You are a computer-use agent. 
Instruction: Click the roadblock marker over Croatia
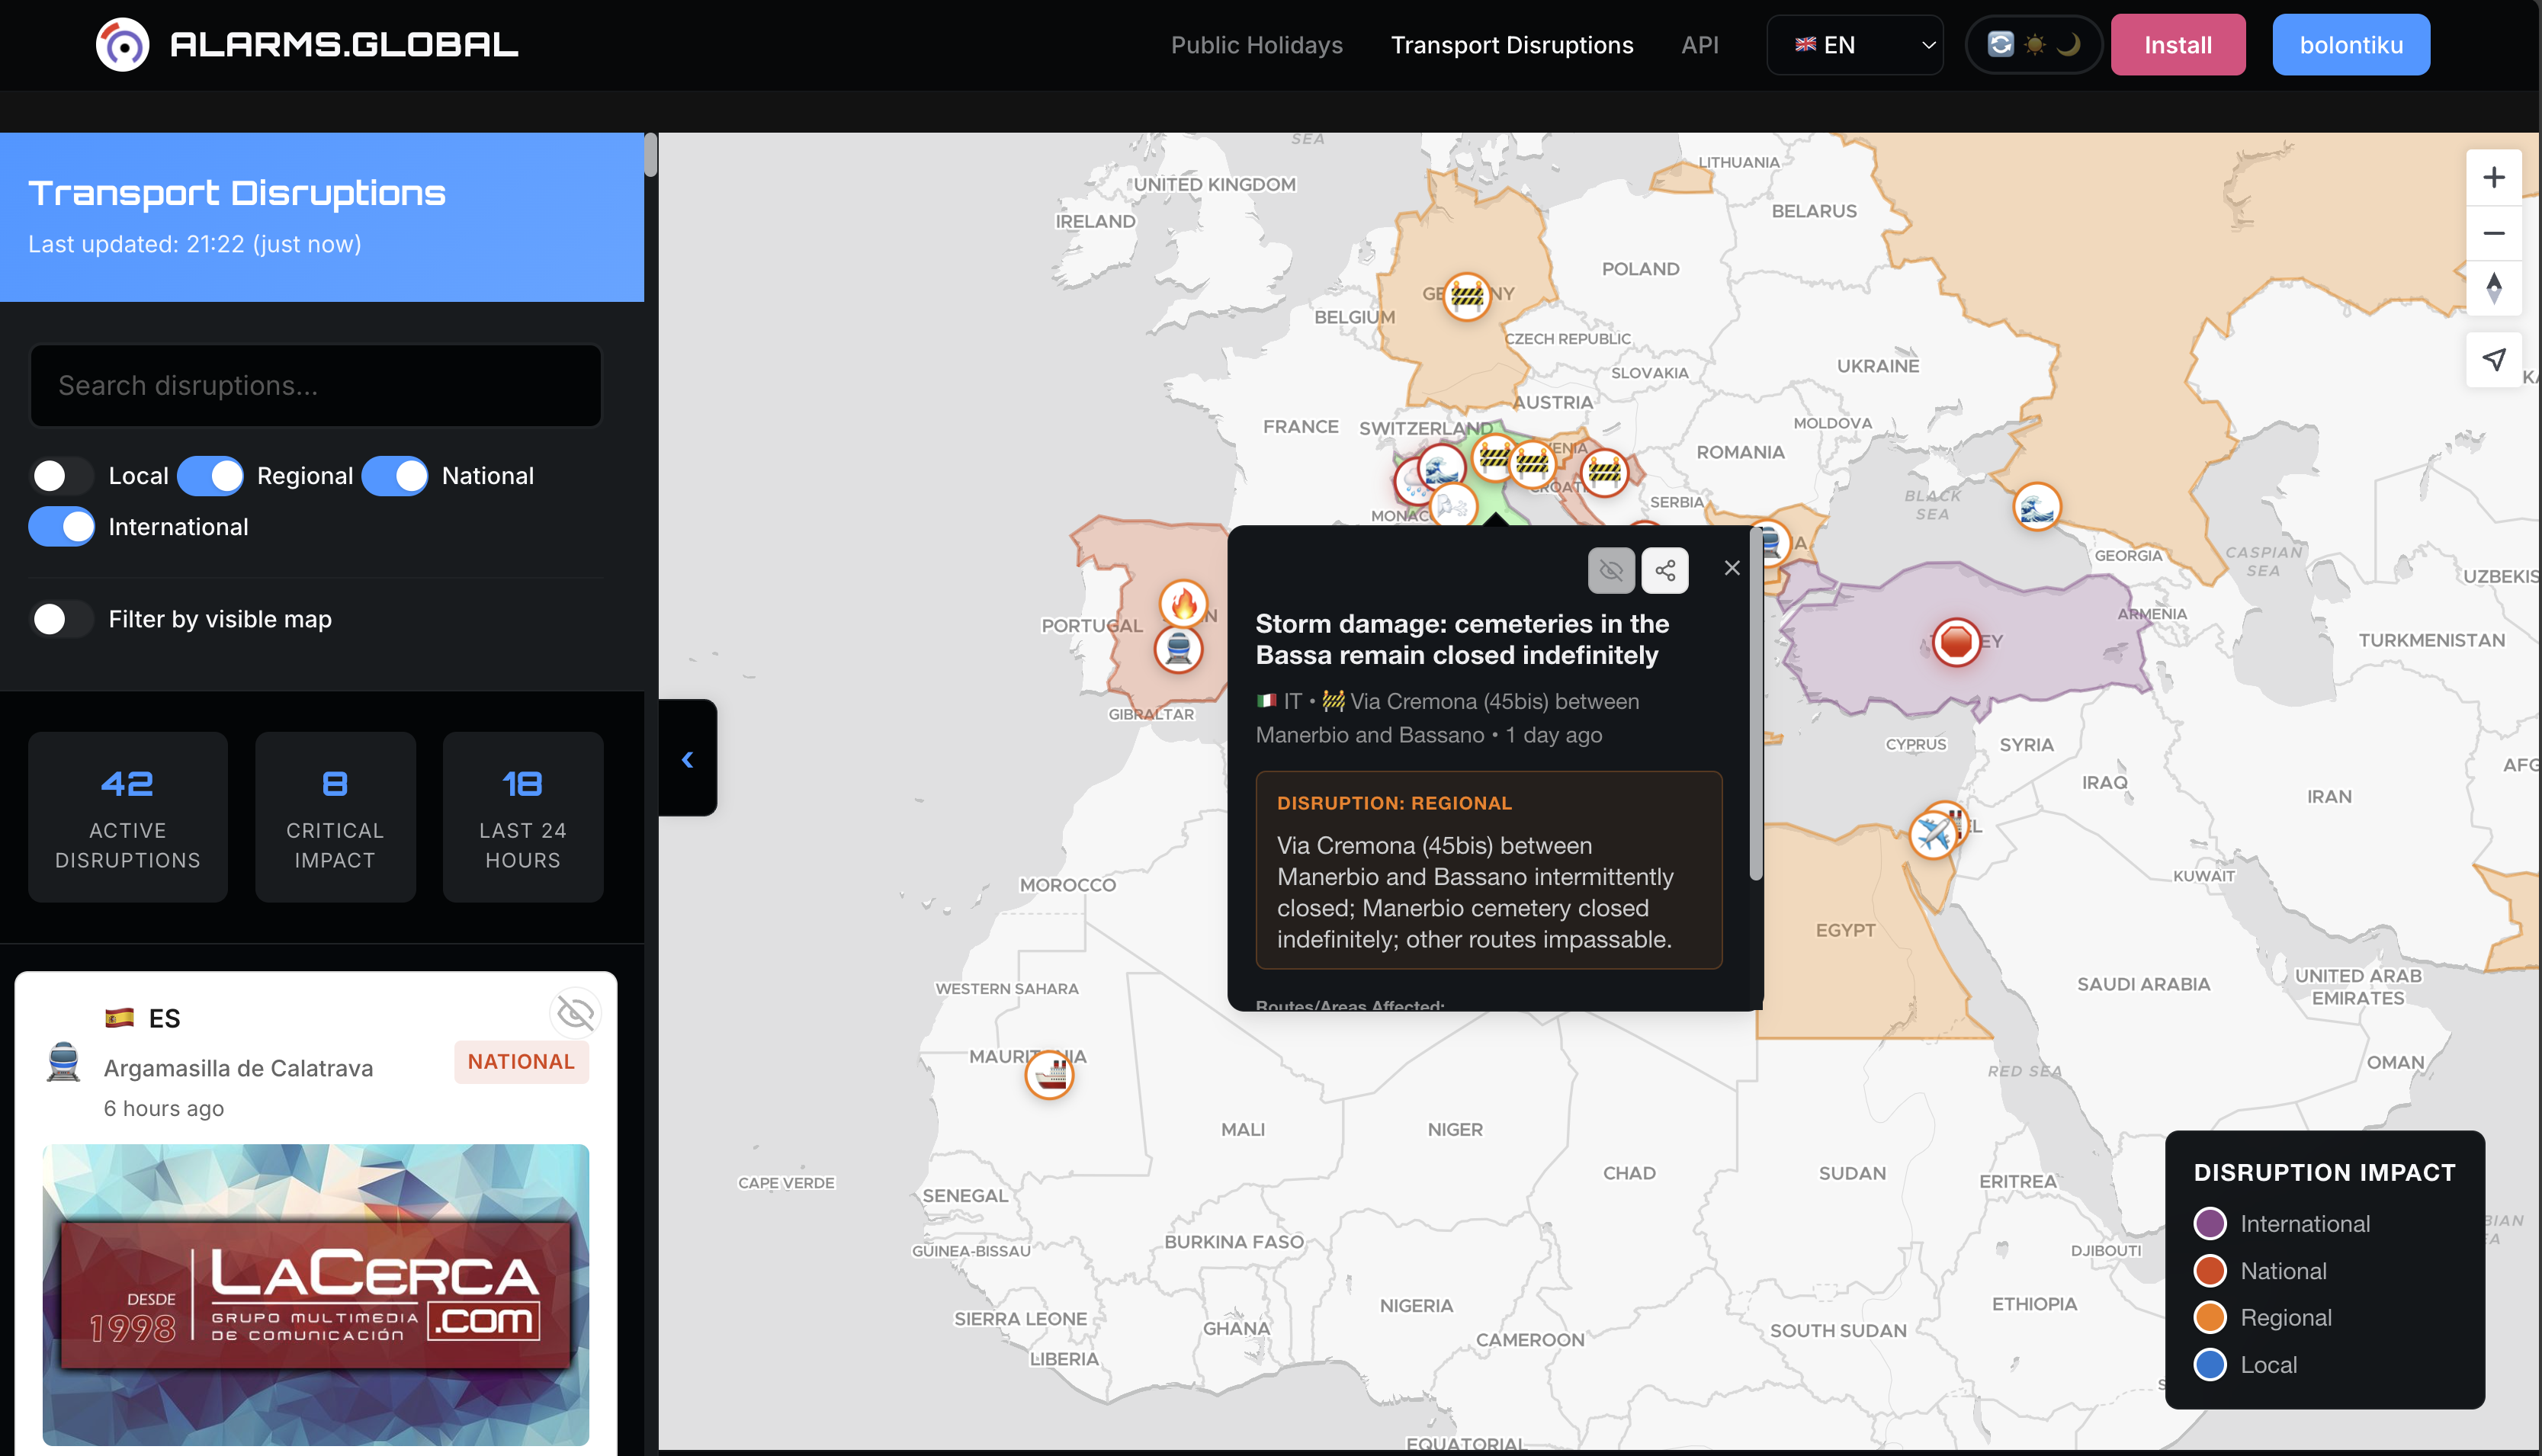pyautogui.click(x=1604, y=471)
